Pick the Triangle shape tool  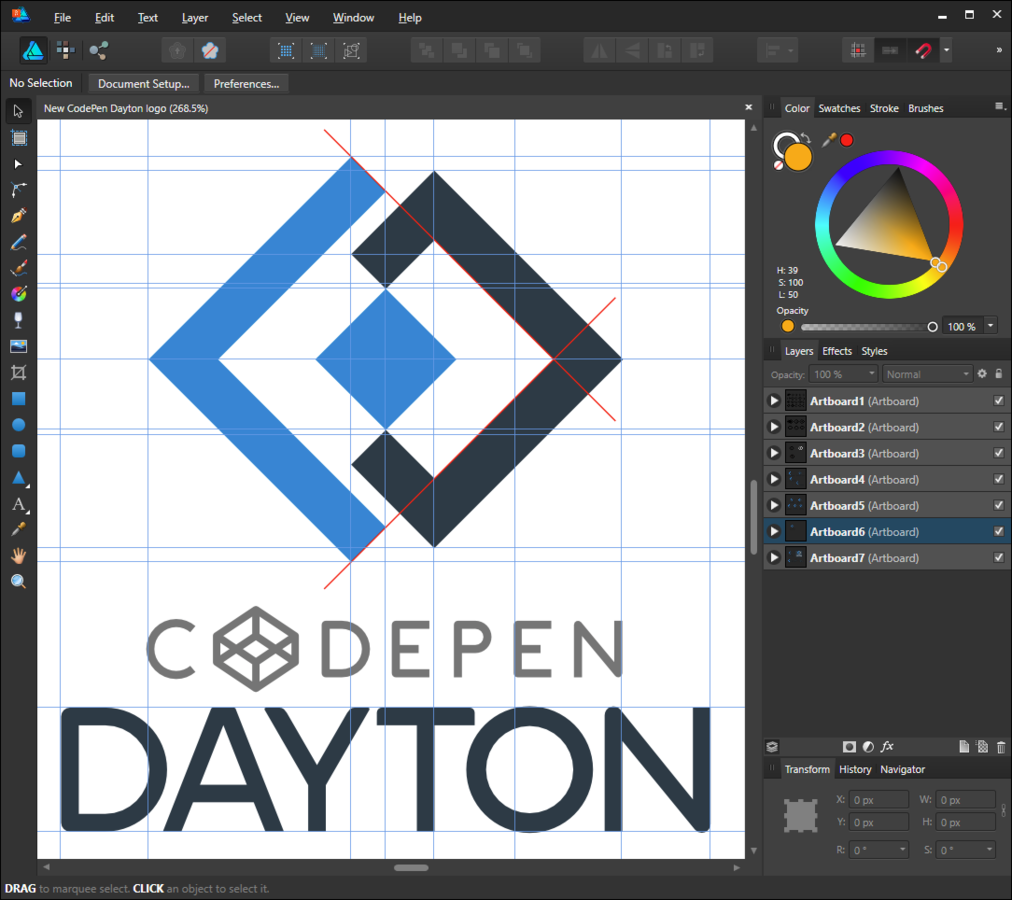(19, 478)
